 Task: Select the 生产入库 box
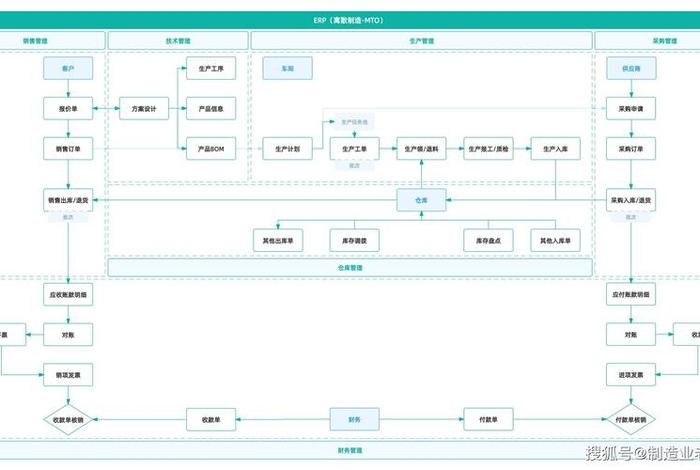[555, 149]
